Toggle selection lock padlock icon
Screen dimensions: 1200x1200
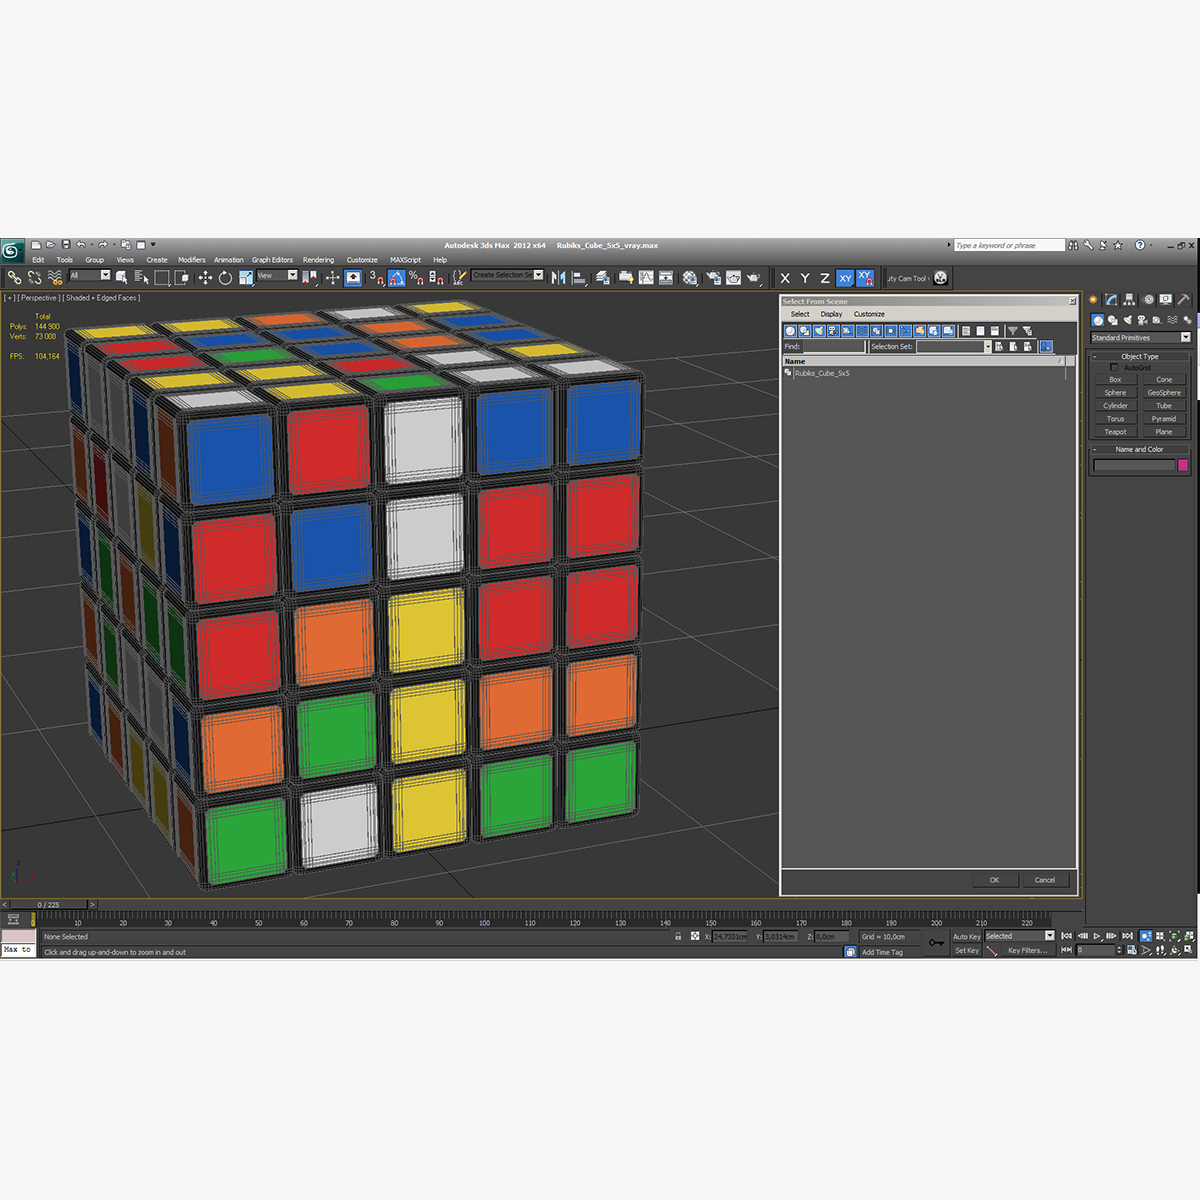tap(678, 937)
